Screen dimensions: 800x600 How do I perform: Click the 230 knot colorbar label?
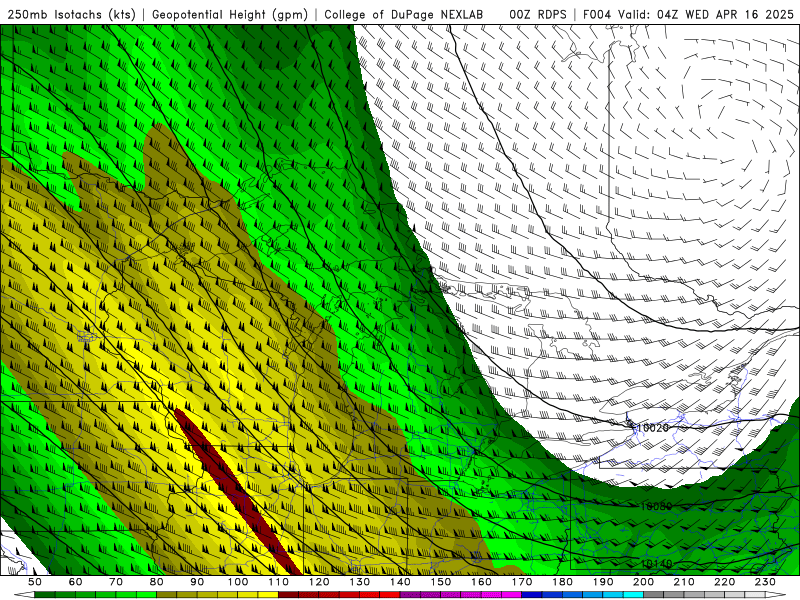pyautogui.click(x=766, y=582)
